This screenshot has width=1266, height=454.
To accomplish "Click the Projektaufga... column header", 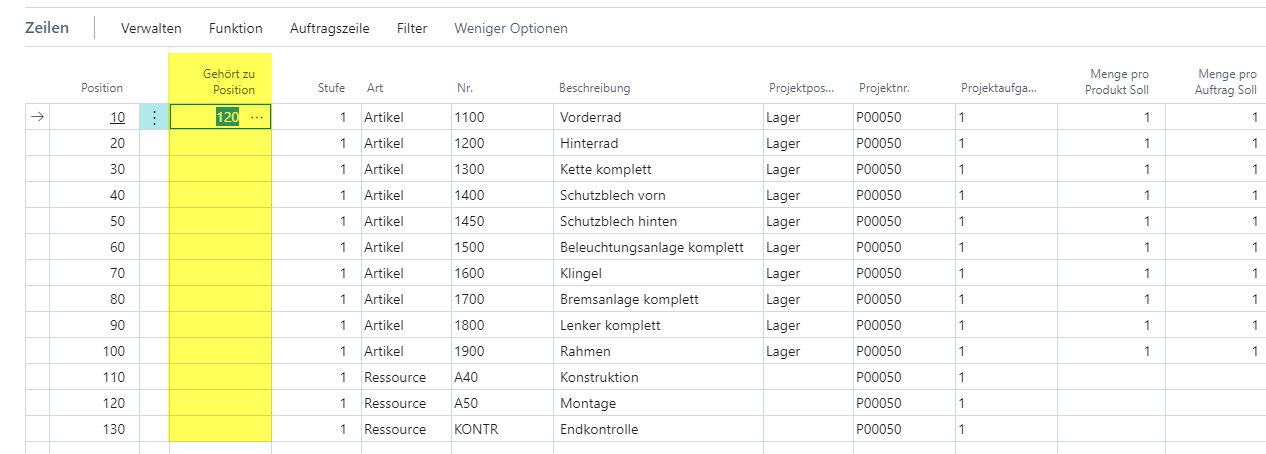I will click(x=999, y=88).
